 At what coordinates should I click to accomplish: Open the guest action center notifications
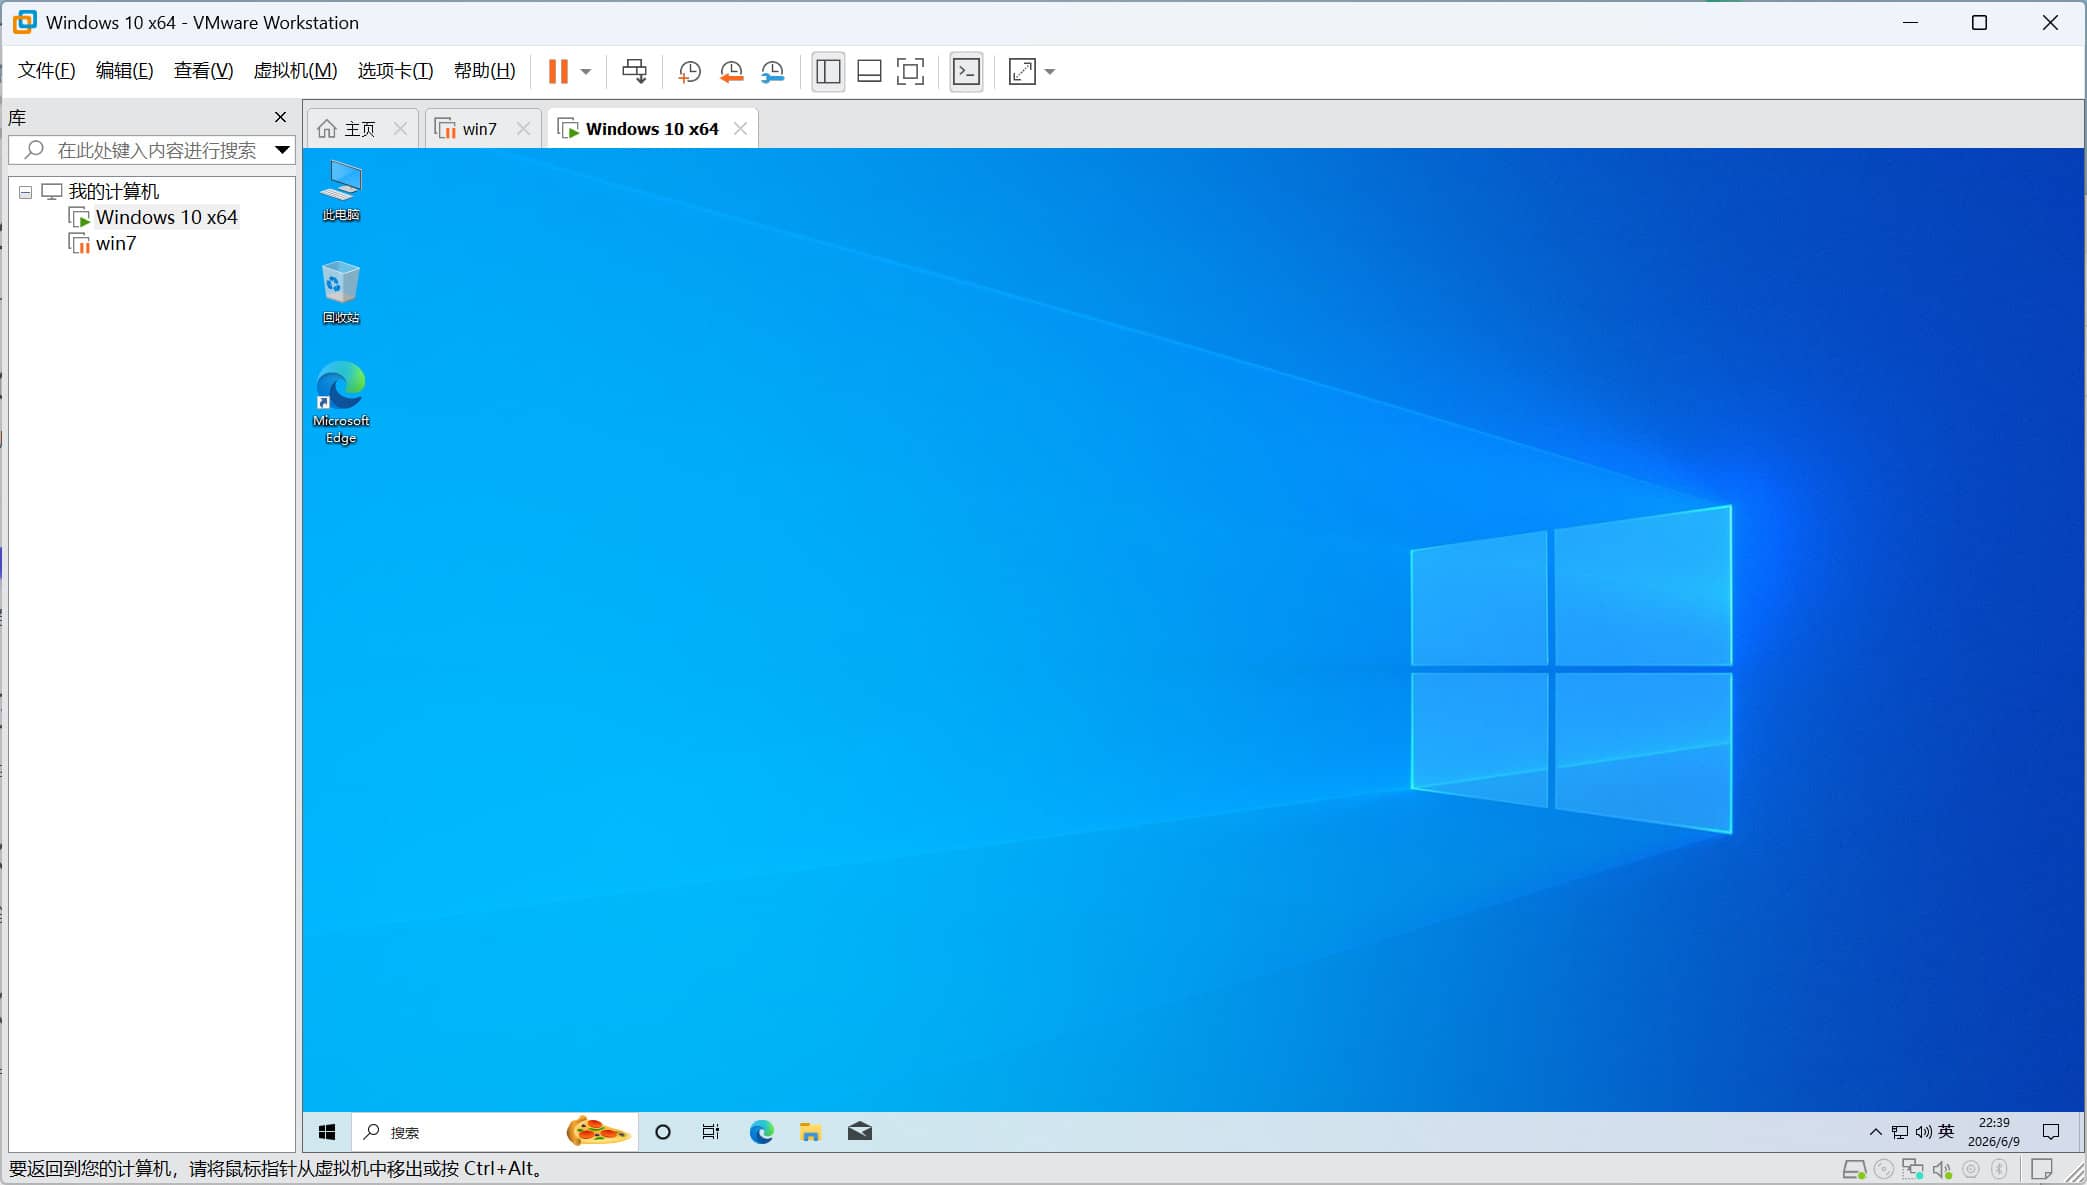coord(2051,1132)
